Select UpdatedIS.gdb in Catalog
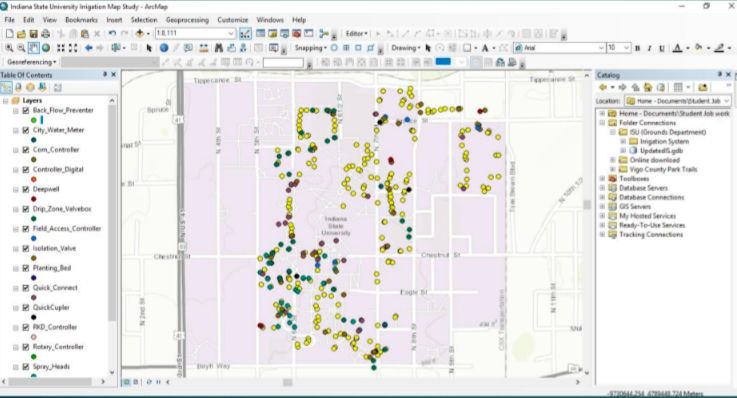 [661, 151]
